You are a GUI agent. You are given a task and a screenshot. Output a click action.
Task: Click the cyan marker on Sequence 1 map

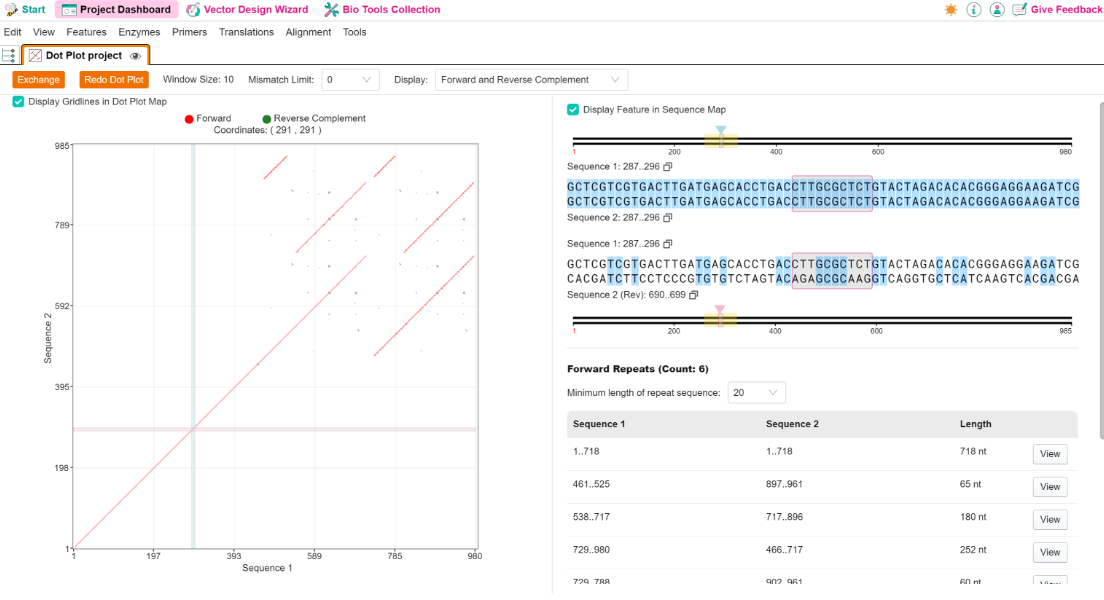click(721, 130)
